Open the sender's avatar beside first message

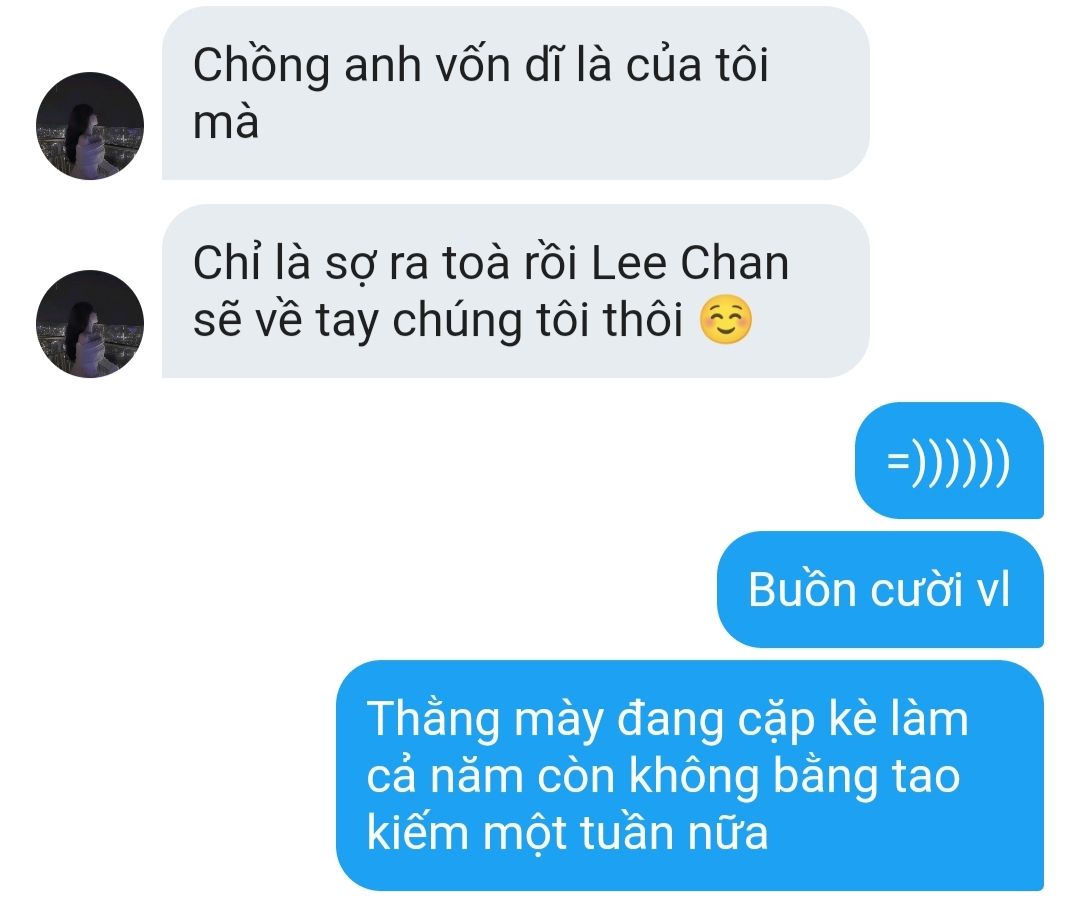click(90, 126)
